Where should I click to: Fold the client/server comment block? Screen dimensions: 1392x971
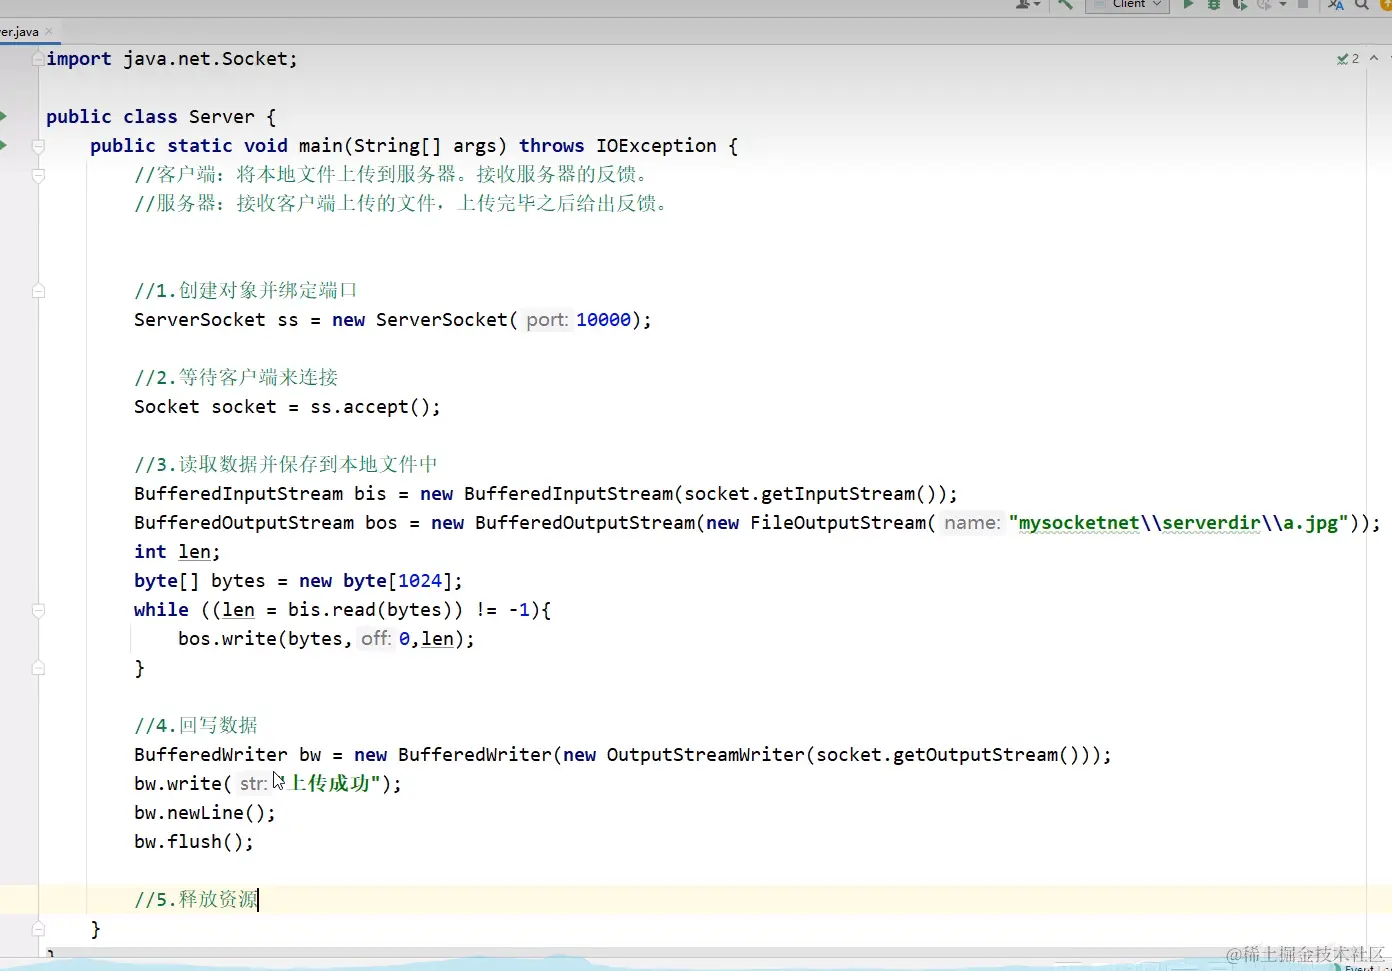[x=38, y=175]
